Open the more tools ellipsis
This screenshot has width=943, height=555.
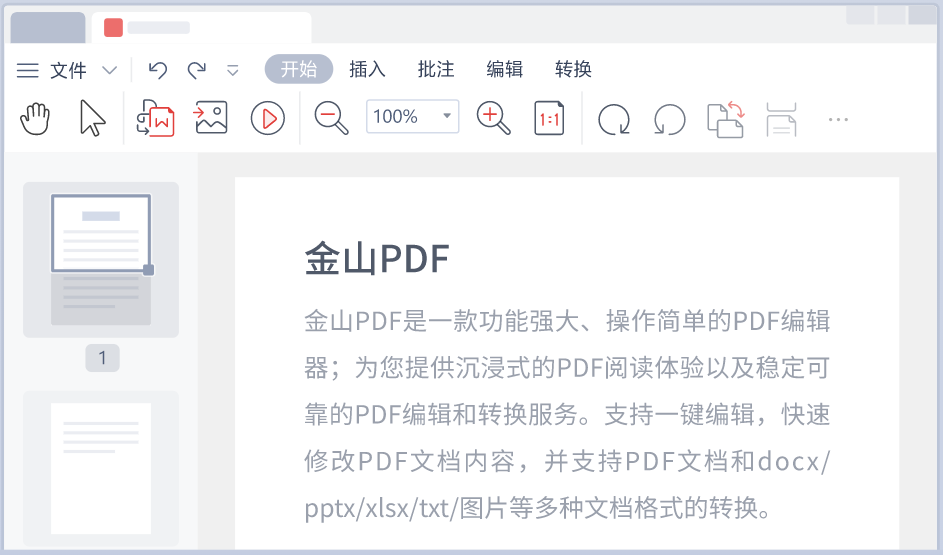pos(838,120)
